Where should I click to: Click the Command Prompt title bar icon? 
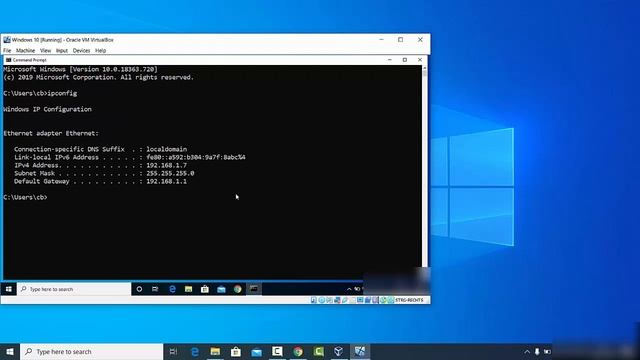coord(9,60)
